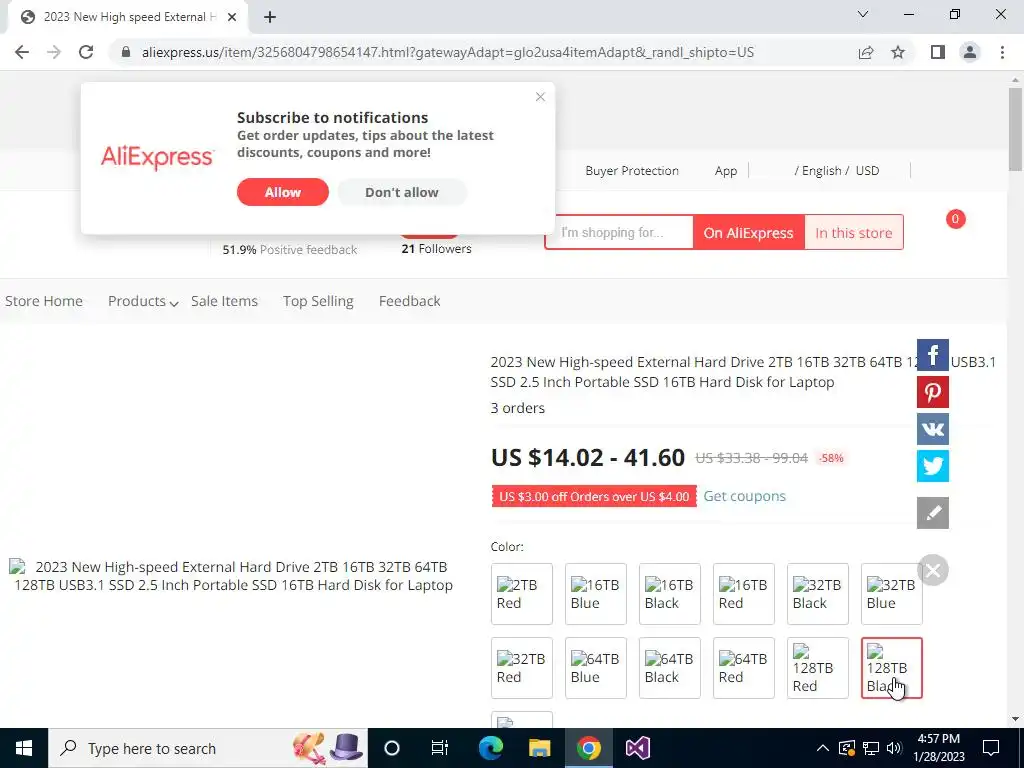The height and width of the screenshot is (768, 1024).
Task: Open a new browser tab
Action: [x=270, y=17]
